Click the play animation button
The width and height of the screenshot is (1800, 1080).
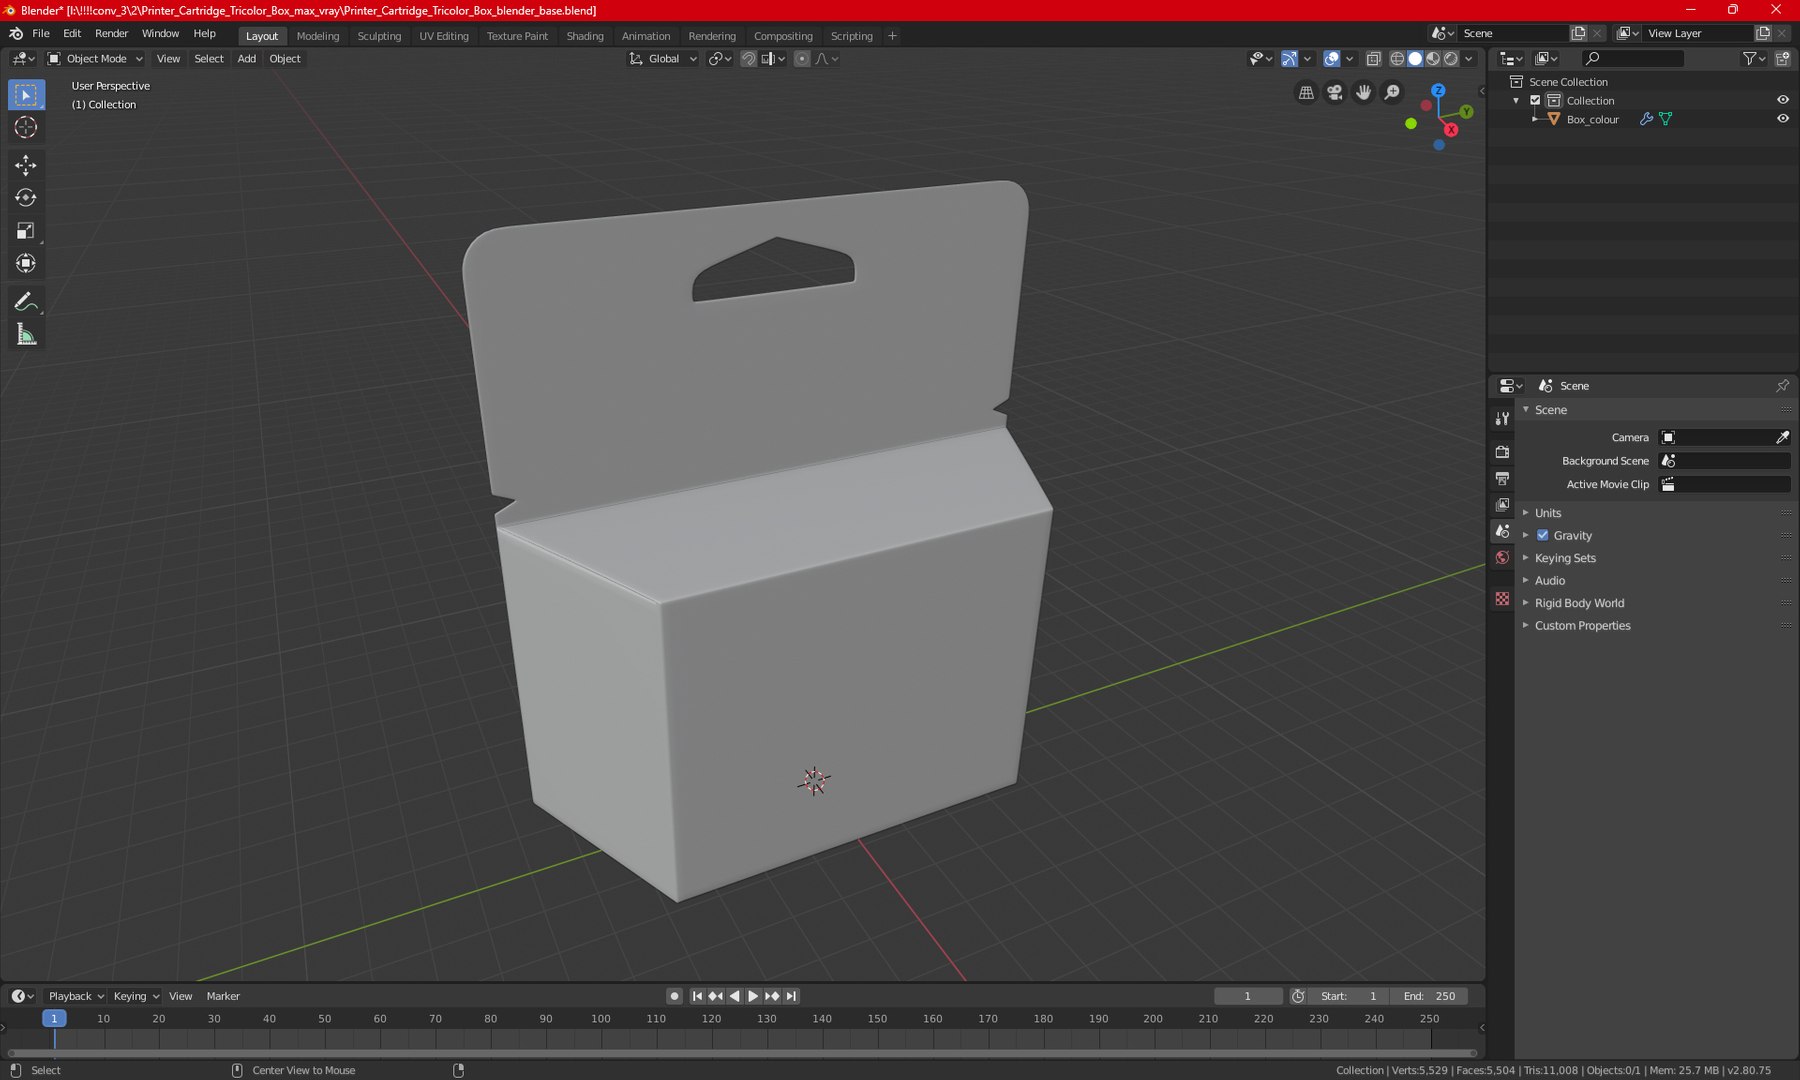(753, 996)
